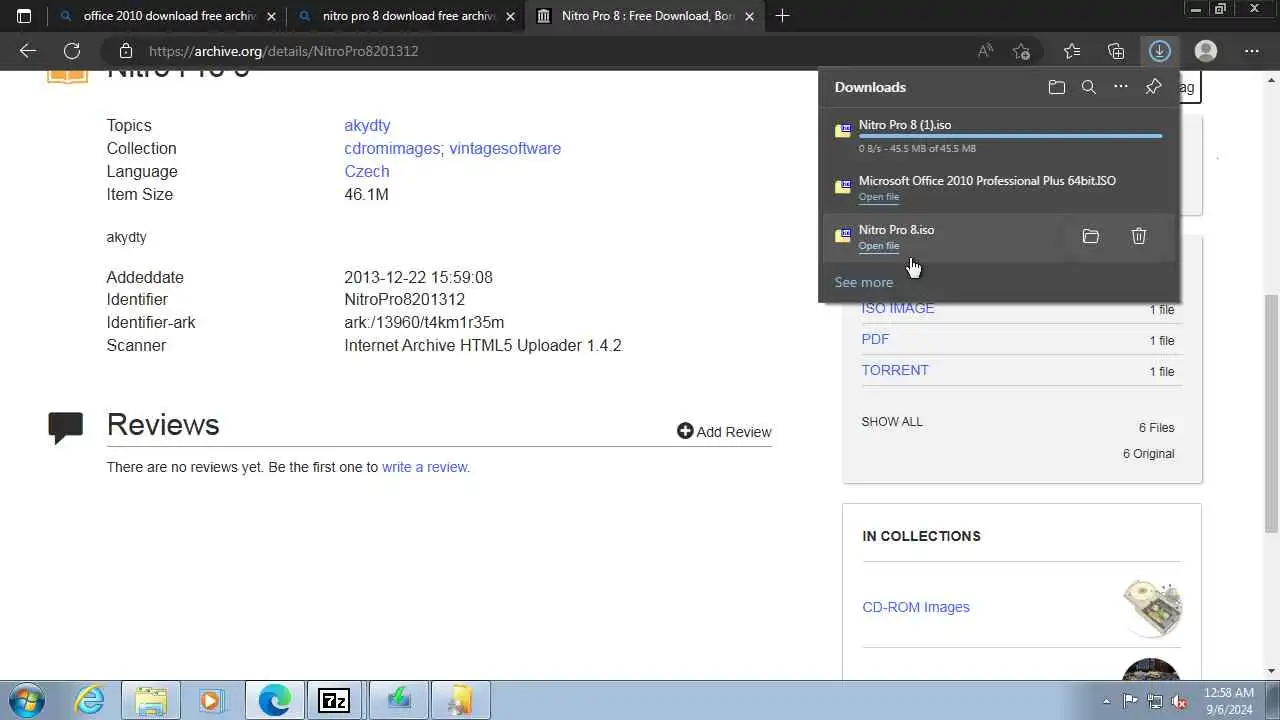The image size is (1280, 720).
Task: Open file for Microsoft Office 2010 ISO
Action: coord(879,197)
